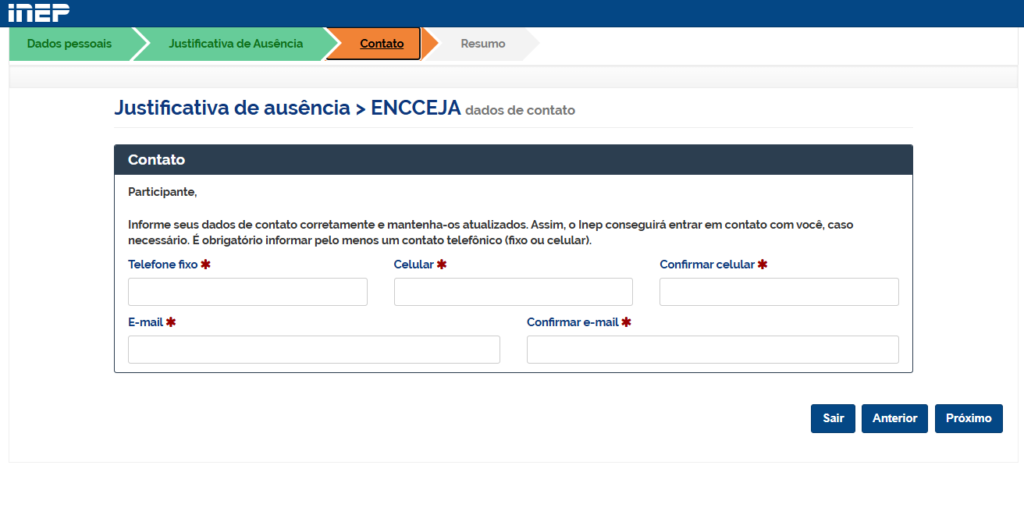This screenshot has width=1024, height=515.
Task: Continue using the Próximo button
Action: coord(968,419)
